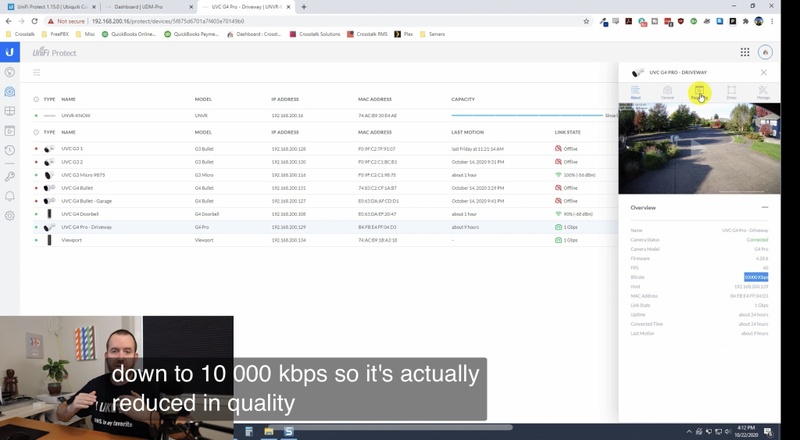800x440 pixels.
Task: Sort cameras table by MAC ADDRESS header
Action: pos(374,132)
